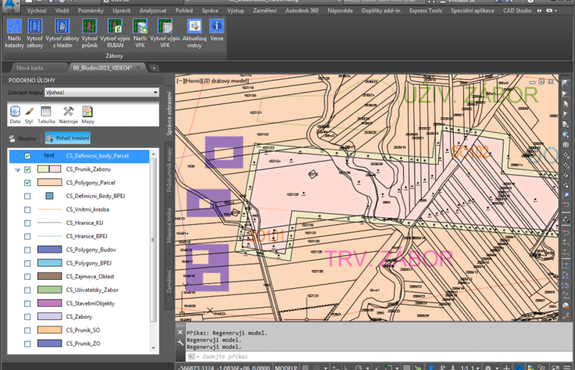
Task: Open the Autodesk 360 ribbon tab
Action: click(x=302, y=11)
